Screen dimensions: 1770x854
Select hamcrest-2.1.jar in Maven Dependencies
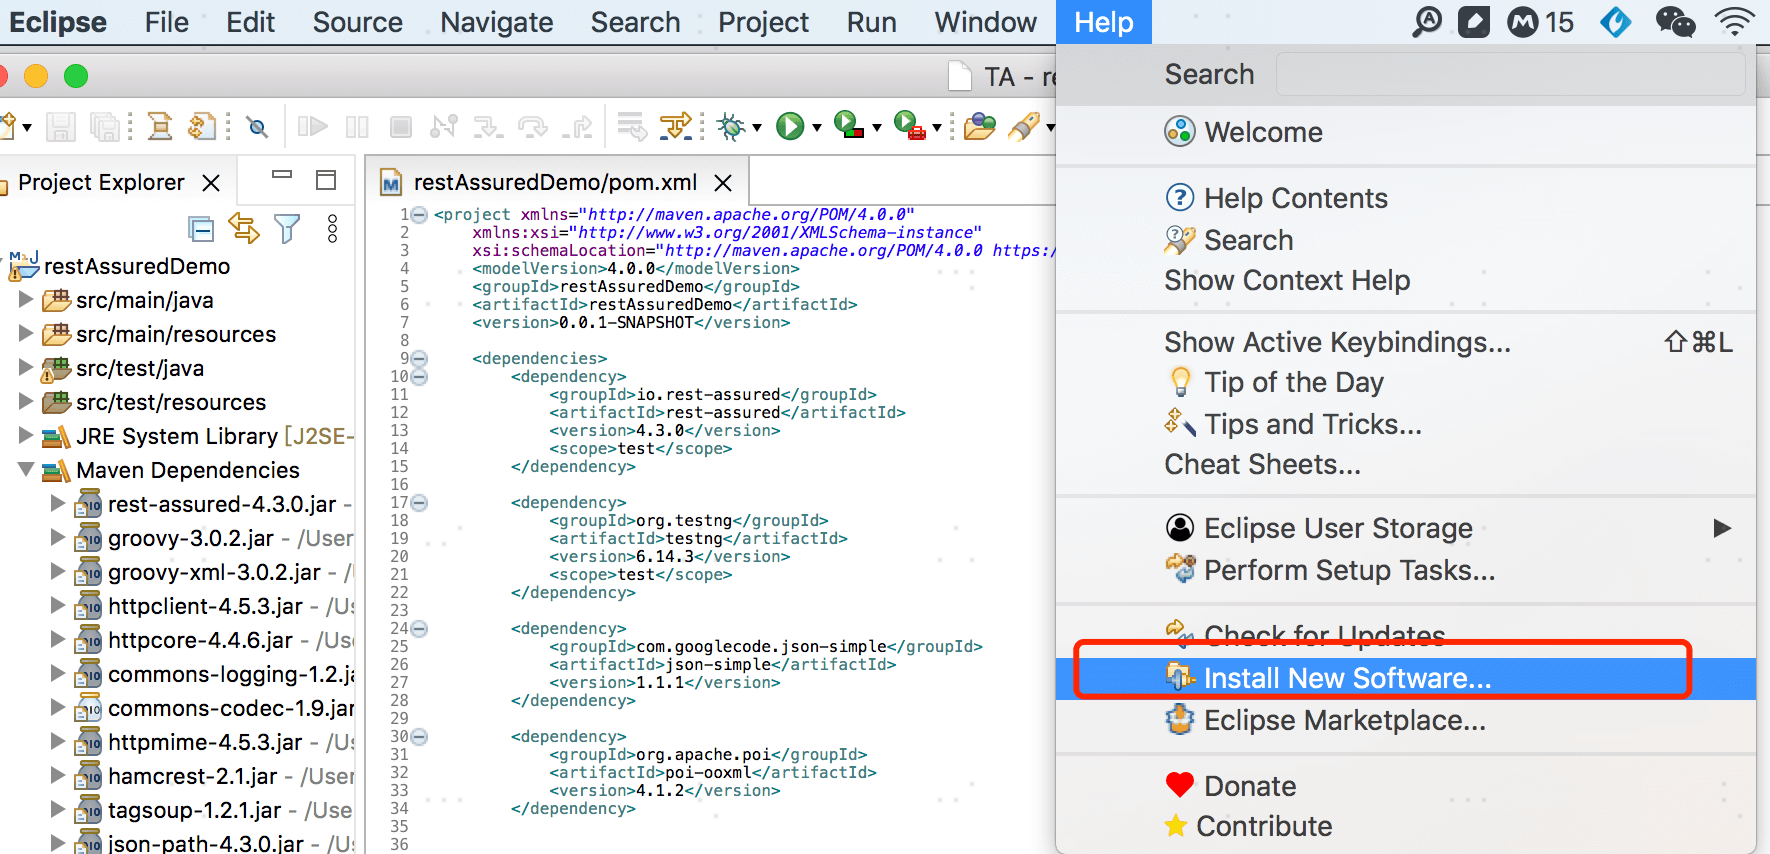coord(192,776)
